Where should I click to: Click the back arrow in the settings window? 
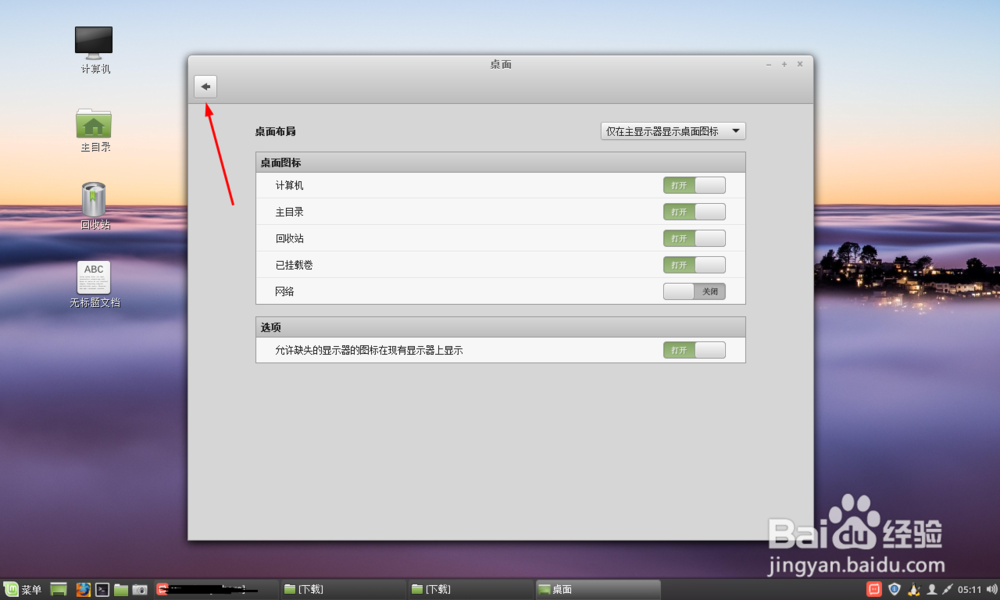click(205, 86)
